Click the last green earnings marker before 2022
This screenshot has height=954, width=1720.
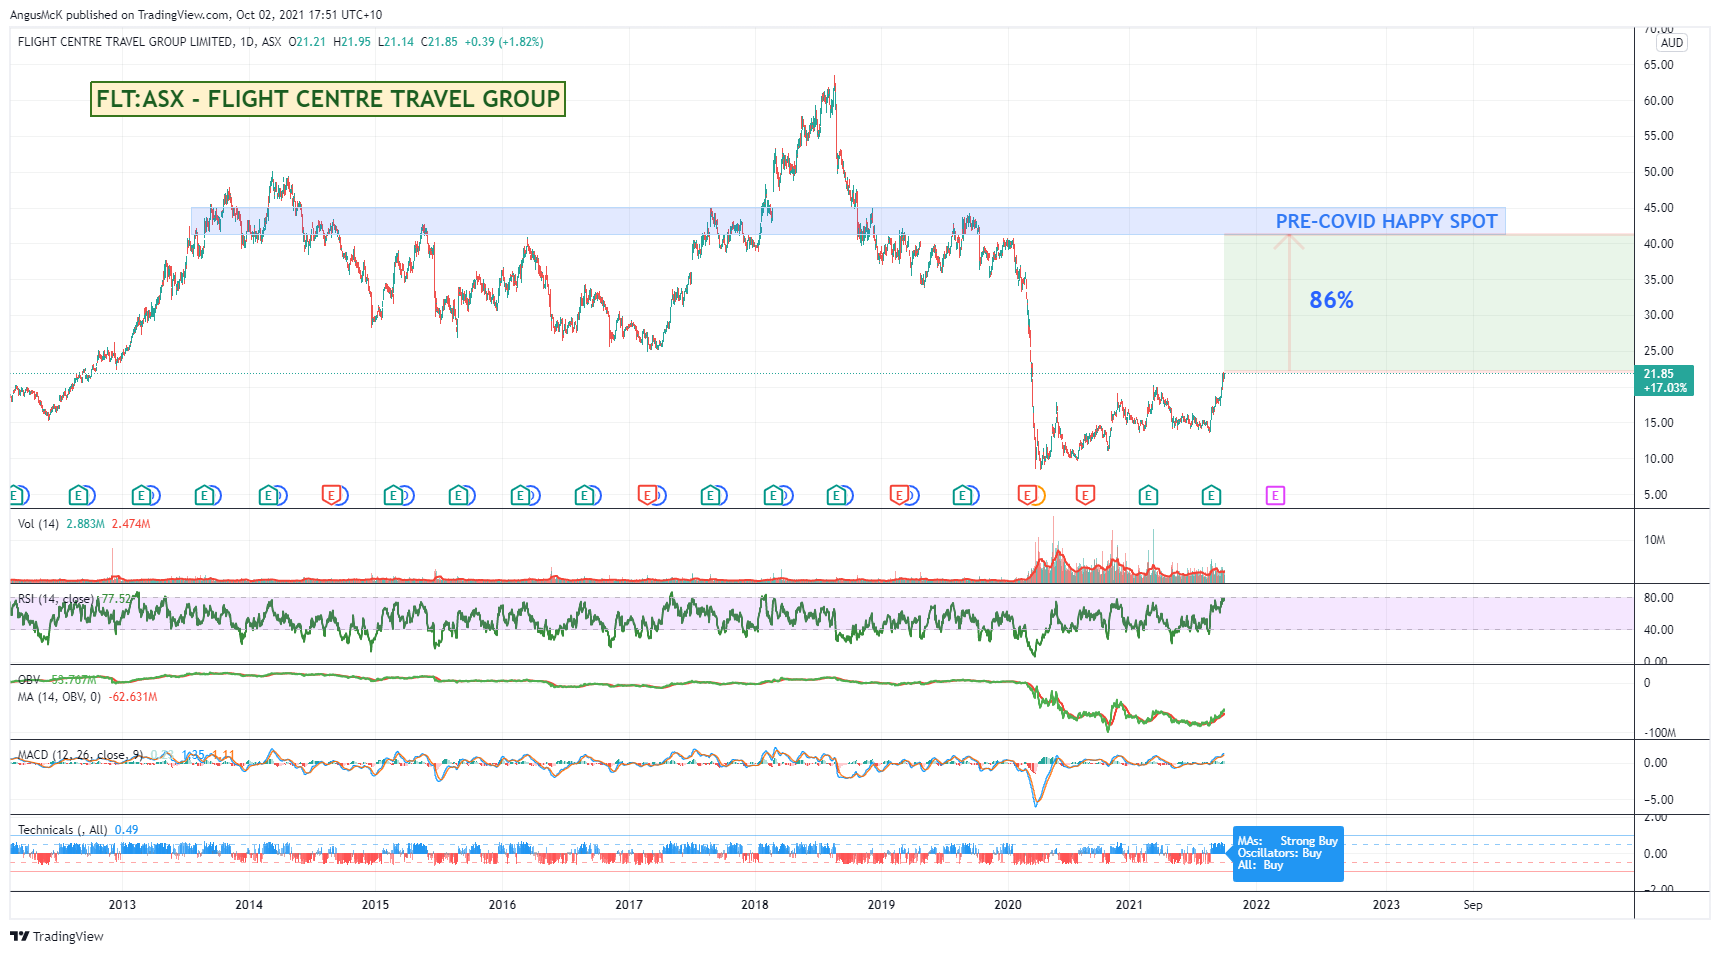(x=1211, y=495)
